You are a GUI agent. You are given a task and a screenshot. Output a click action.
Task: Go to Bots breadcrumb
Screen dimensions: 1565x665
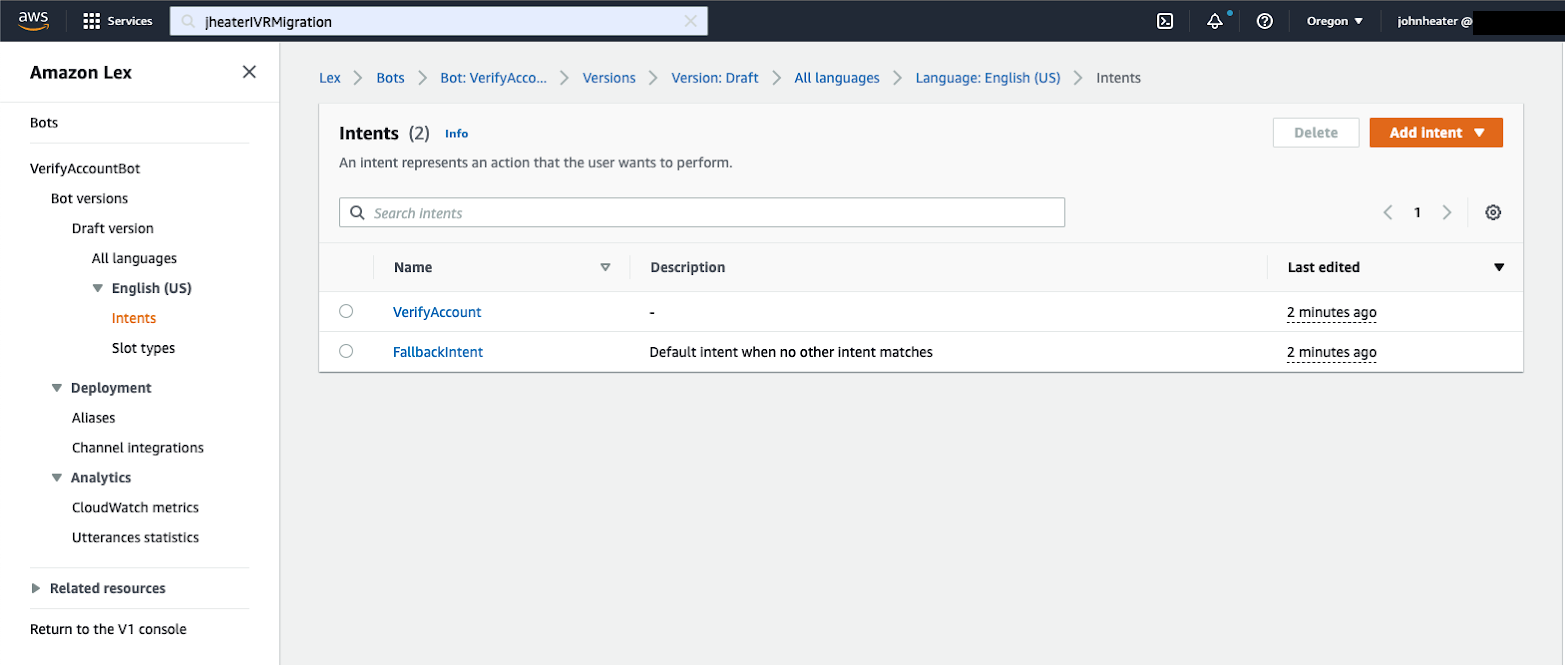390,77
